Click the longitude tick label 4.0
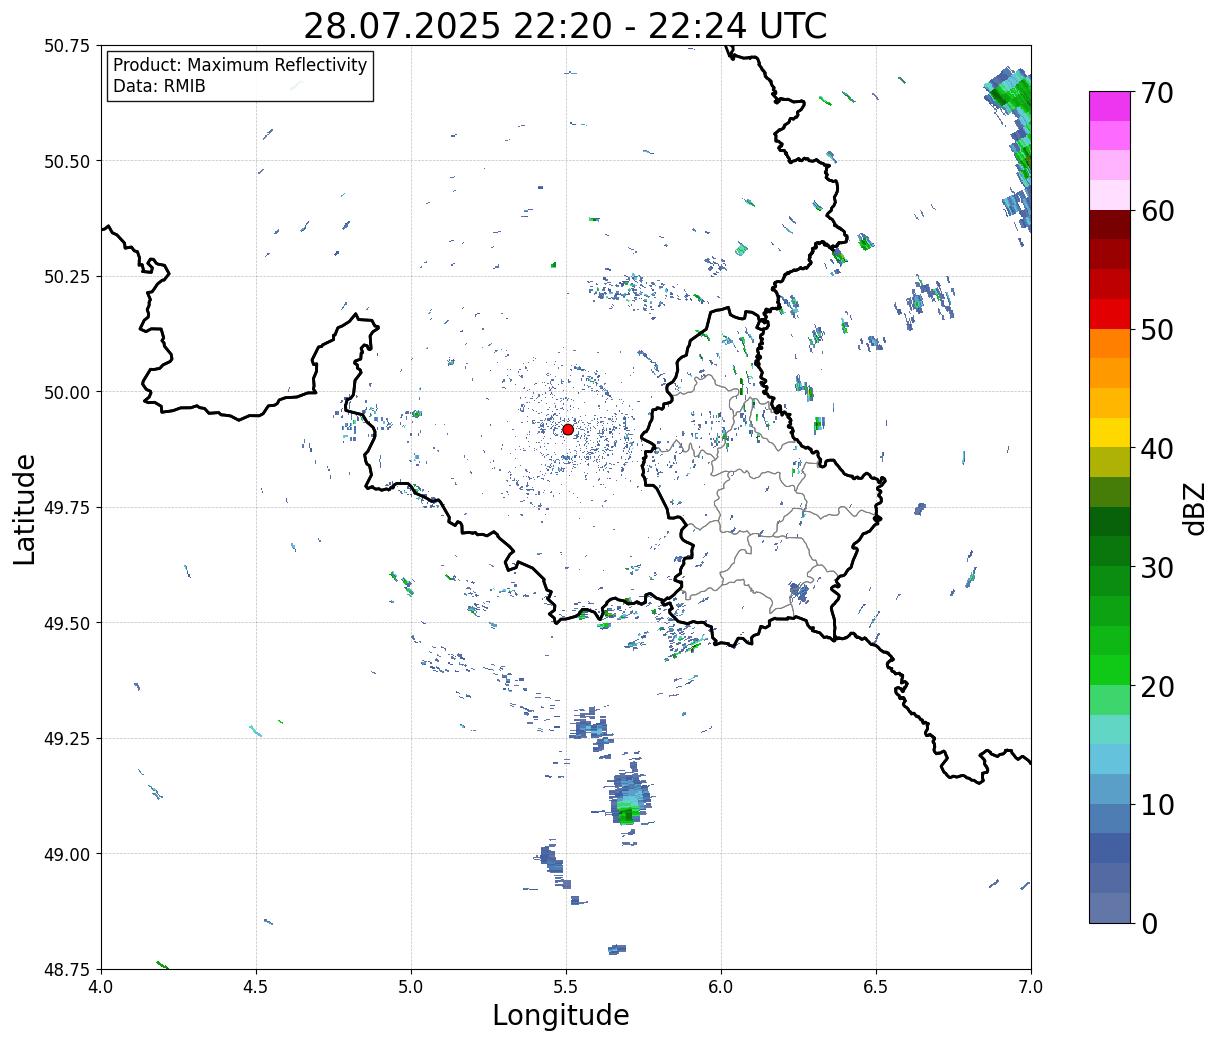Screen dimensions: 1219x1040 tap(101, 987)
